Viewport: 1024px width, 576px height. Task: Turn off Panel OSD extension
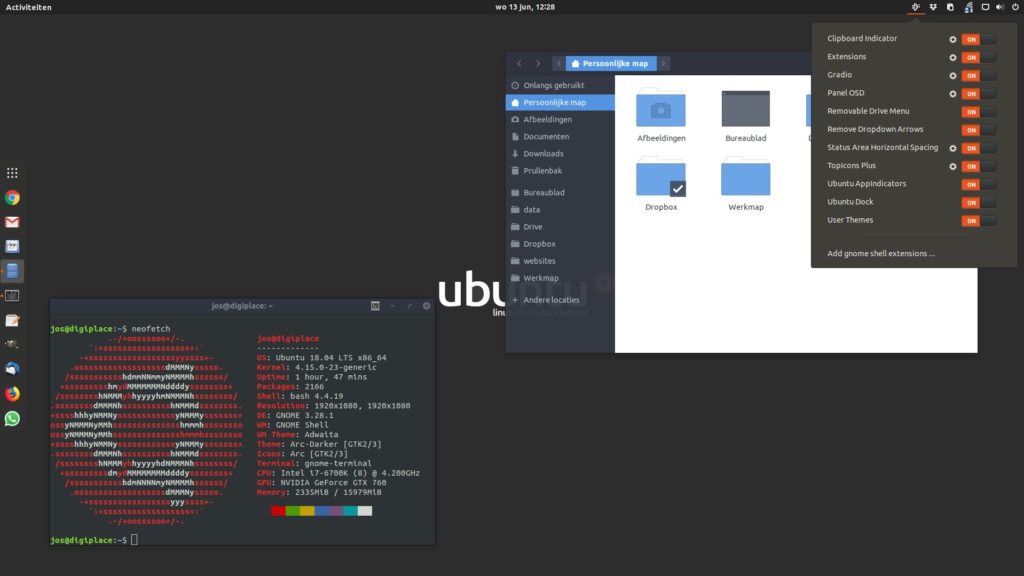tap(978, 94)
